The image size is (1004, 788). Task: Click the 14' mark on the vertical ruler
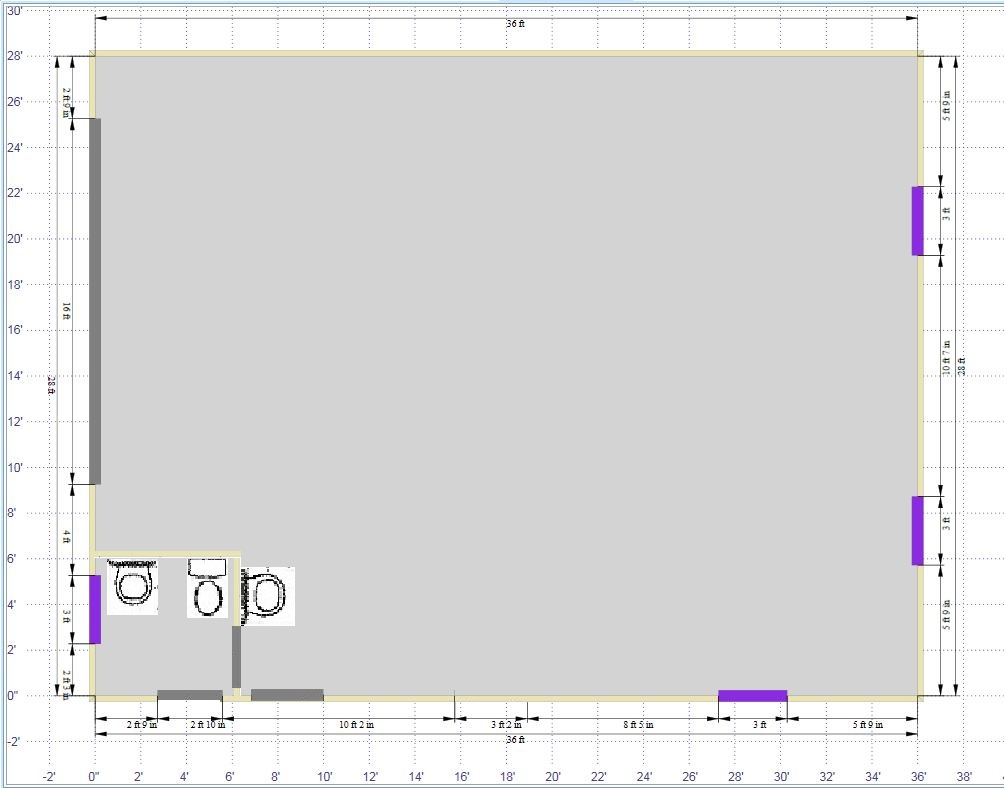pos(14,376)
